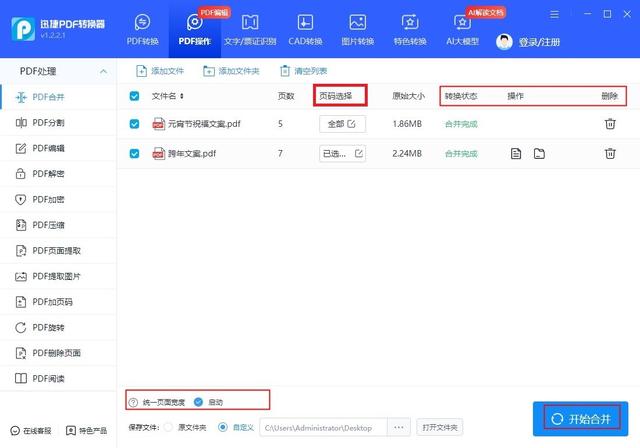Click the save path input field
This screenshot has height=448, width=640.
point(323,428)
